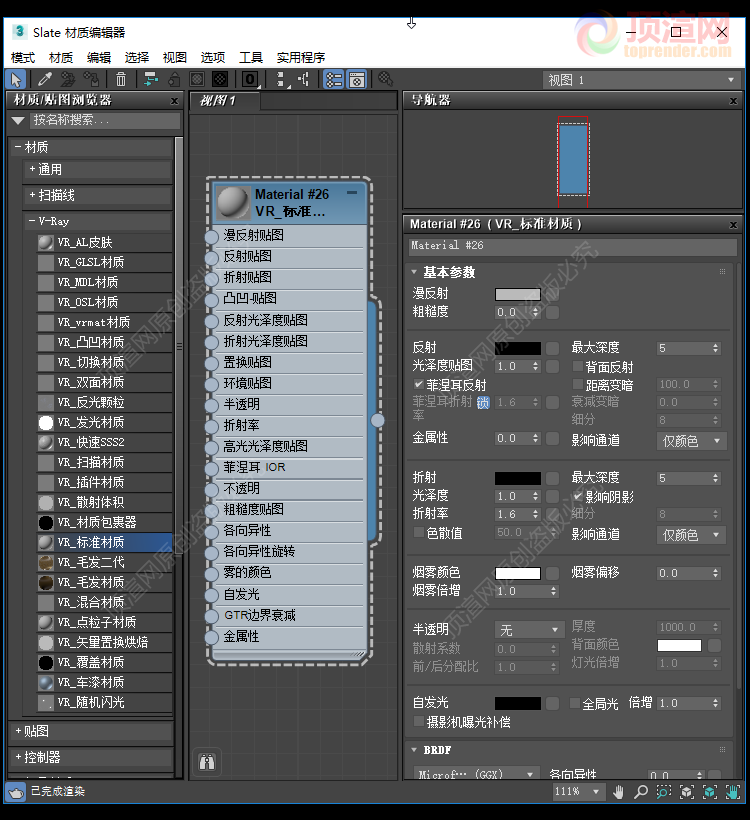
Task: Click the Material #26 sphere preview thumbnail
Action: 233,202
